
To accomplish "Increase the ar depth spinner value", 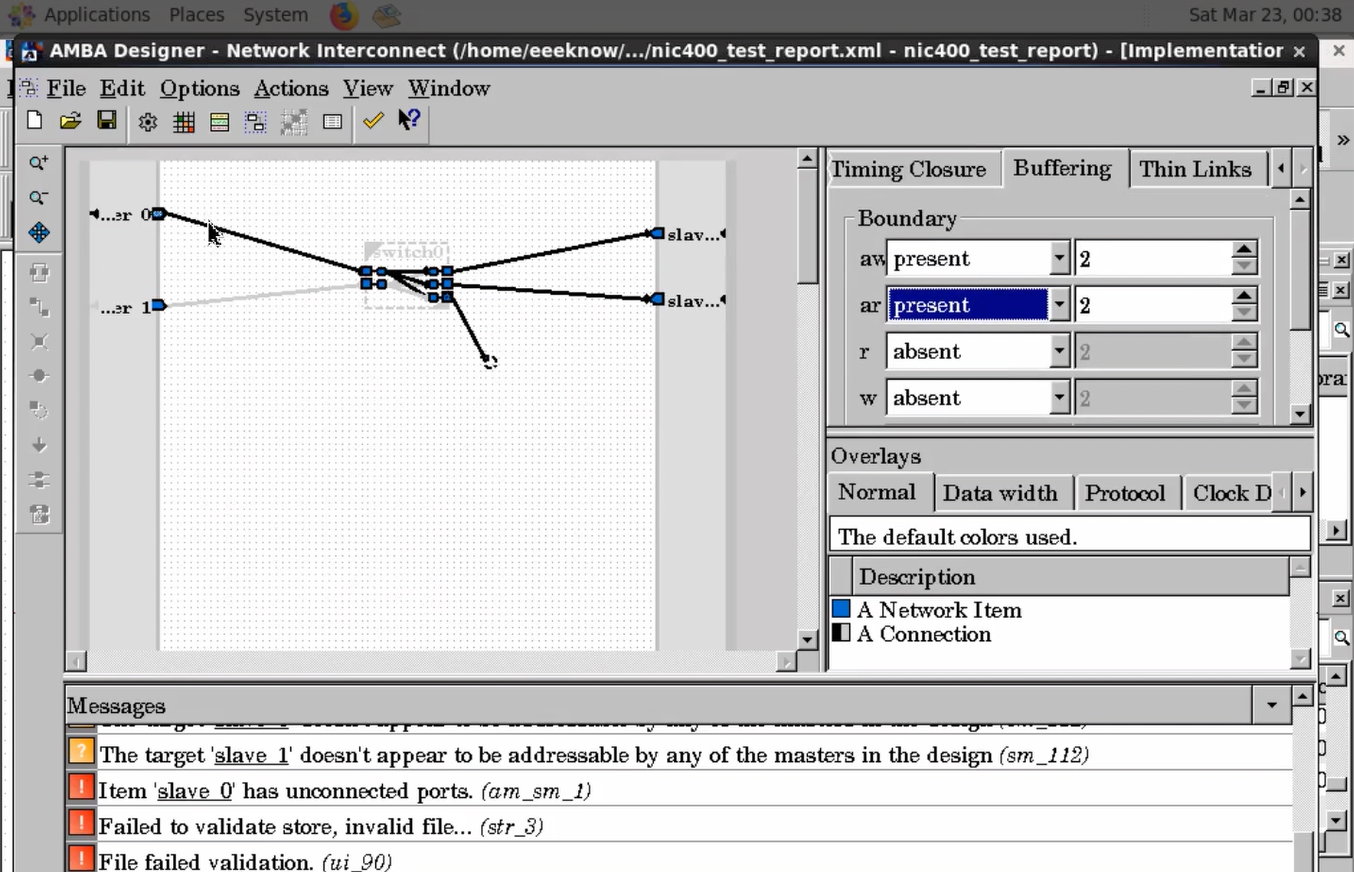I will [x=1244, y=296].
